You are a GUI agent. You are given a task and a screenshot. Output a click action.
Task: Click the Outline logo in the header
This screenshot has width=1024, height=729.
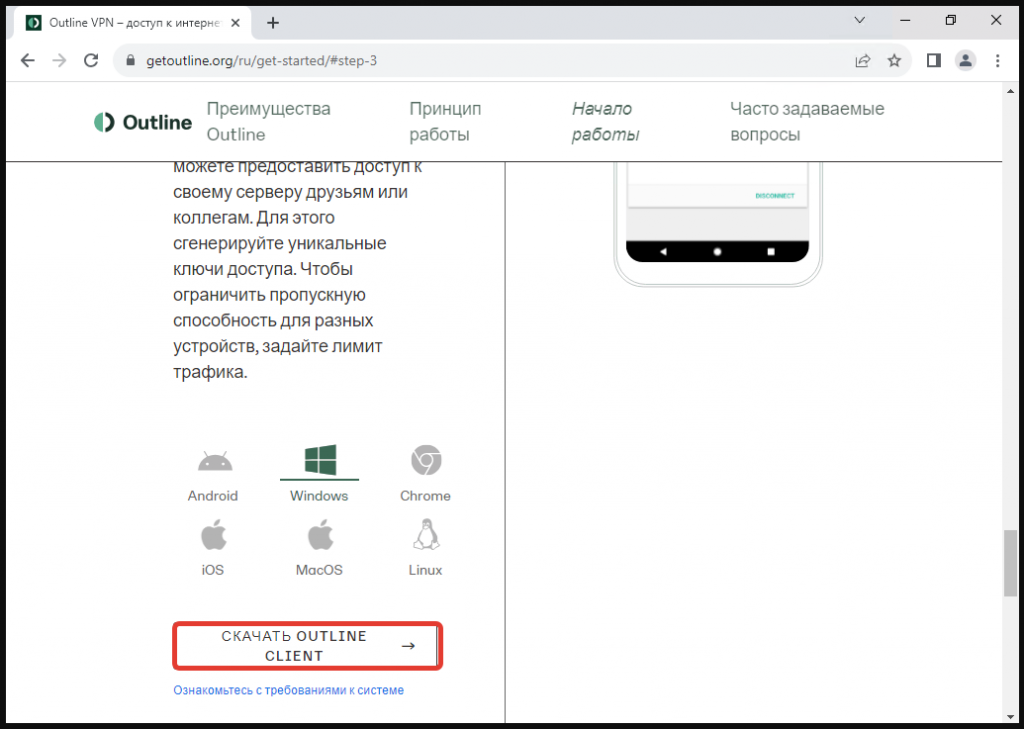(x=142, y=121)
